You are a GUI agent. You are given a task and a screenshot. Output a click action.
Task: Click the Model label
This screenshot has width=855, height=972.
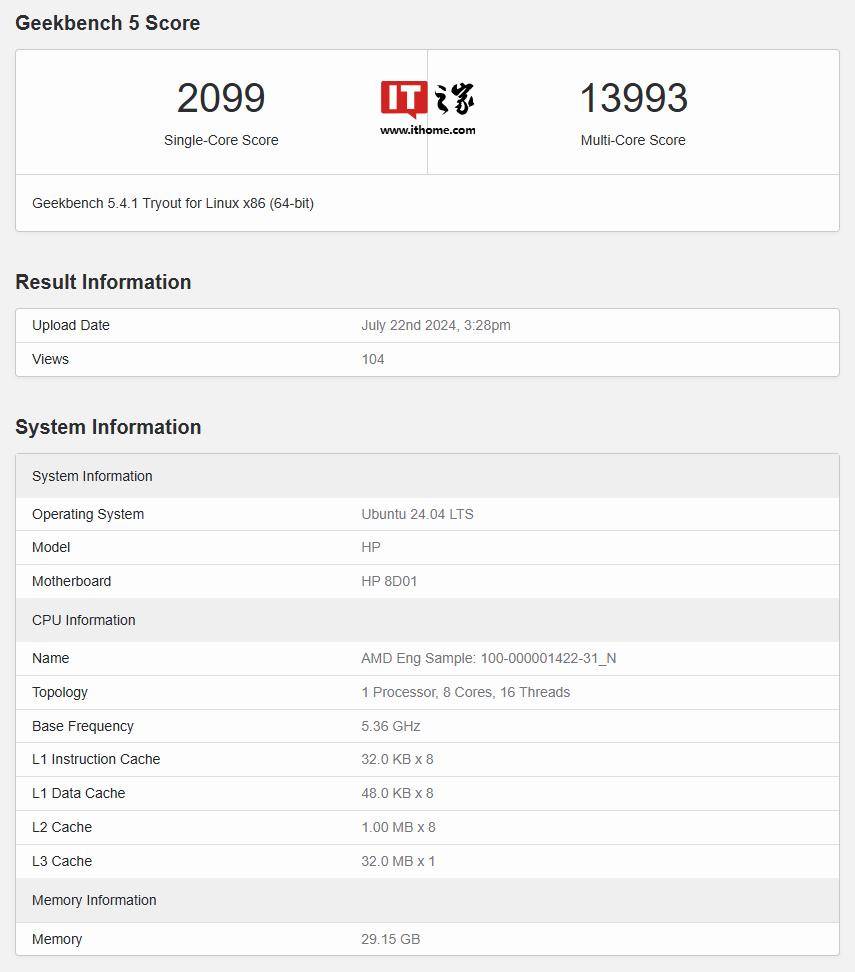point(51,547)
